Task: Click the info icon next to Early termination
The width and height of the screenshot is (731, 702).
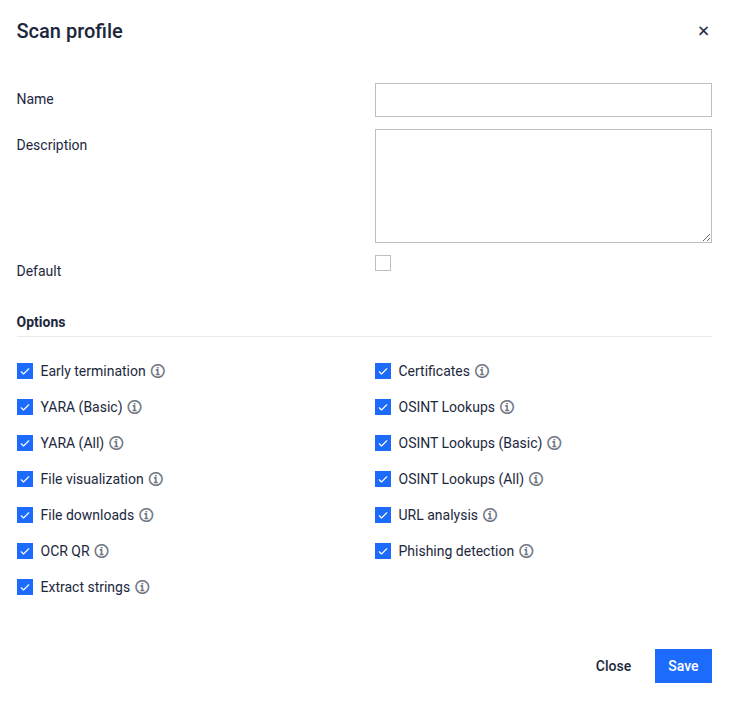Action: point(158,371)
